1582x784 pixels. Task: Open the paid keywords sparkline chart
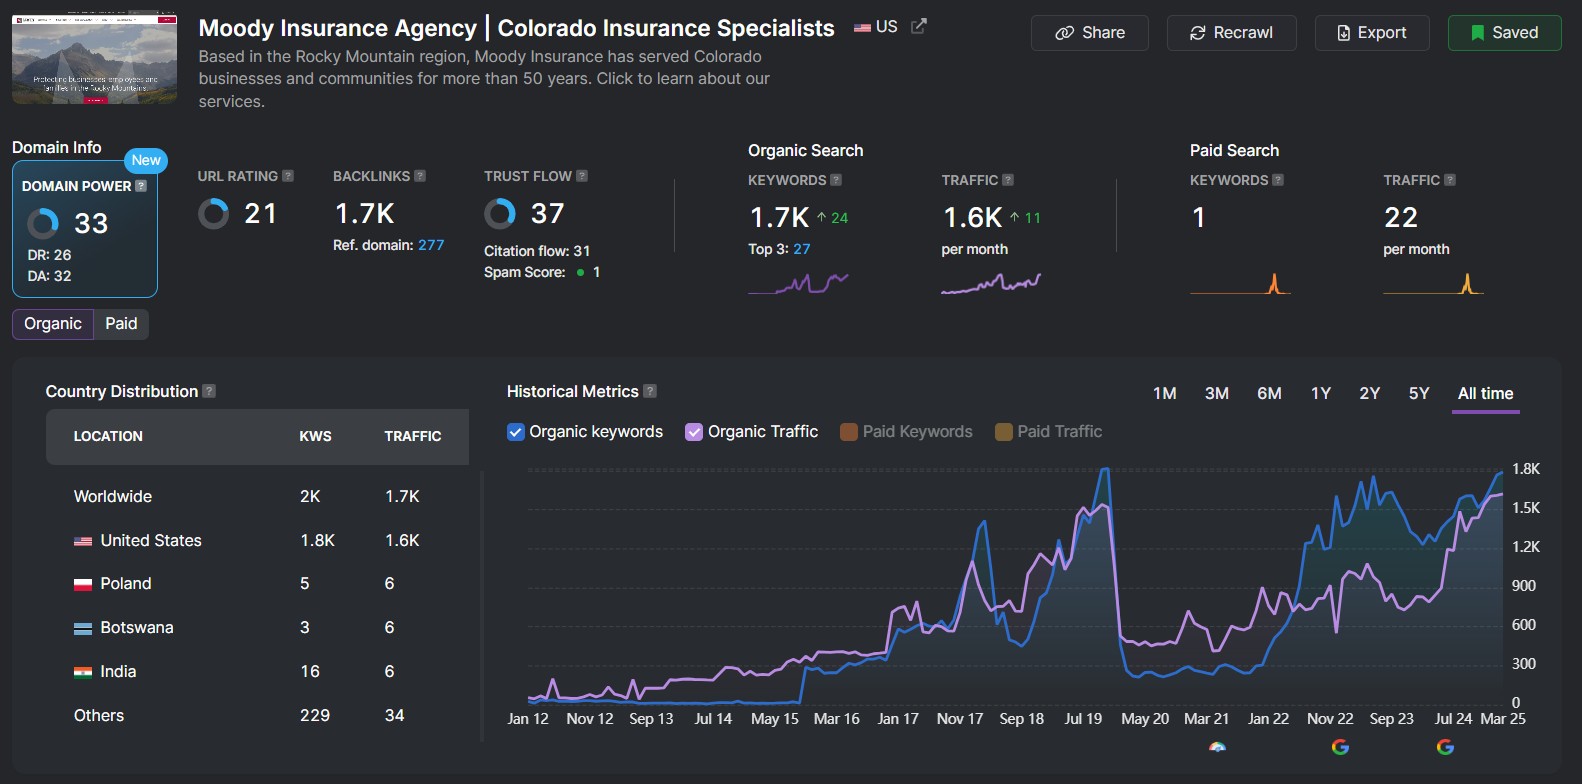pos(1240,283)
